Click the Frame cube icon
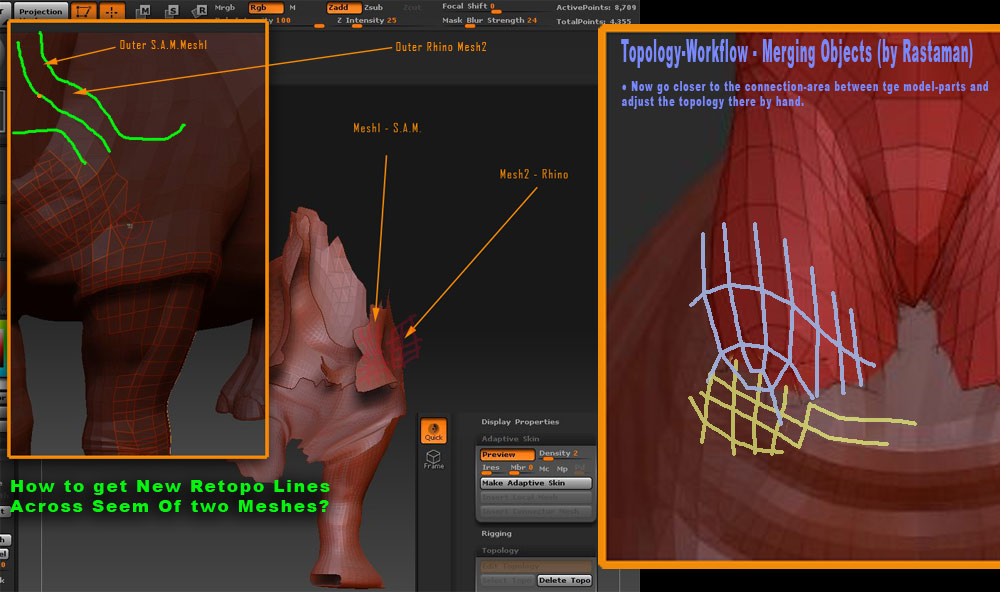The width and height of the screenshot is (1000, 592). coord(434,459)
